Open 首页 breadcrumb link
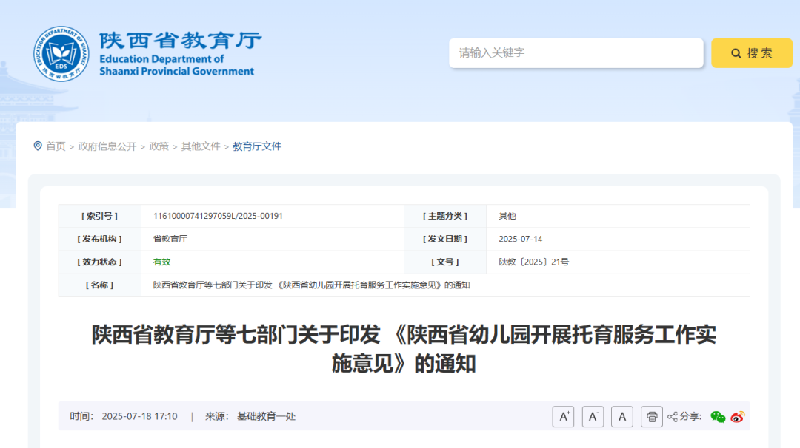This screenshot has width=800, height=448. (x=56, y=146)
